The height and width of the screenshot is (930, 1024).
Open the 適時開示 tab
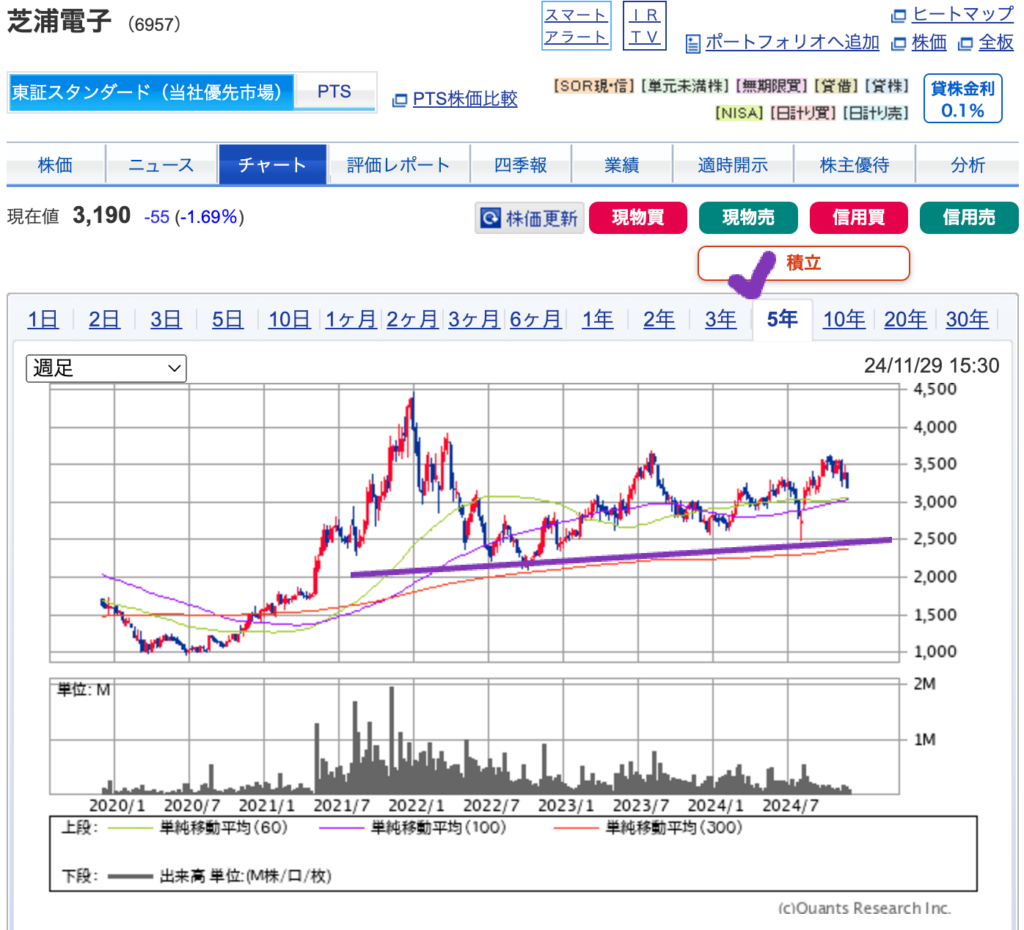(x=733, y=165)
